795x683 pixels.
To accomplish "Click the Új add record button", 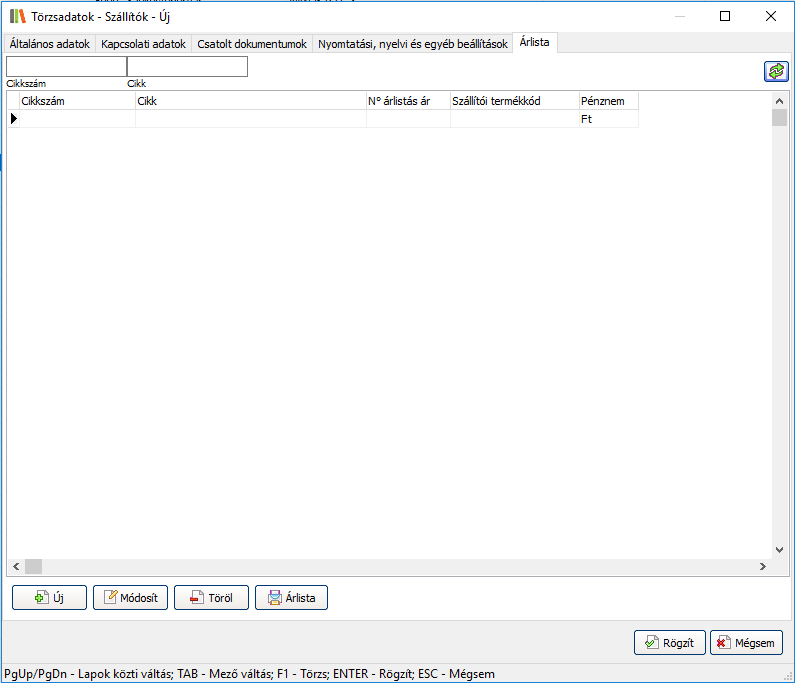I will [49, 598].
